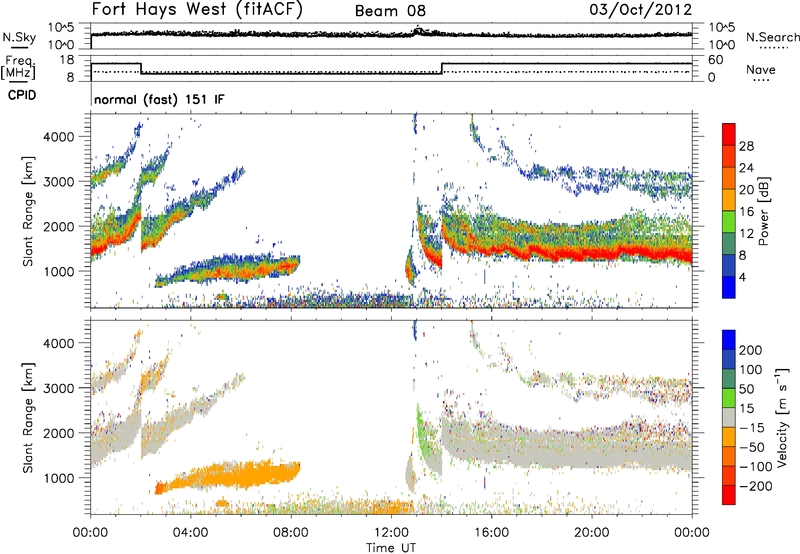Image resolution: width=800 pixels, height=554 pixels.
Task: Click the "-200" tick on the Velocity scale
Action: click(x=756, y=486)
